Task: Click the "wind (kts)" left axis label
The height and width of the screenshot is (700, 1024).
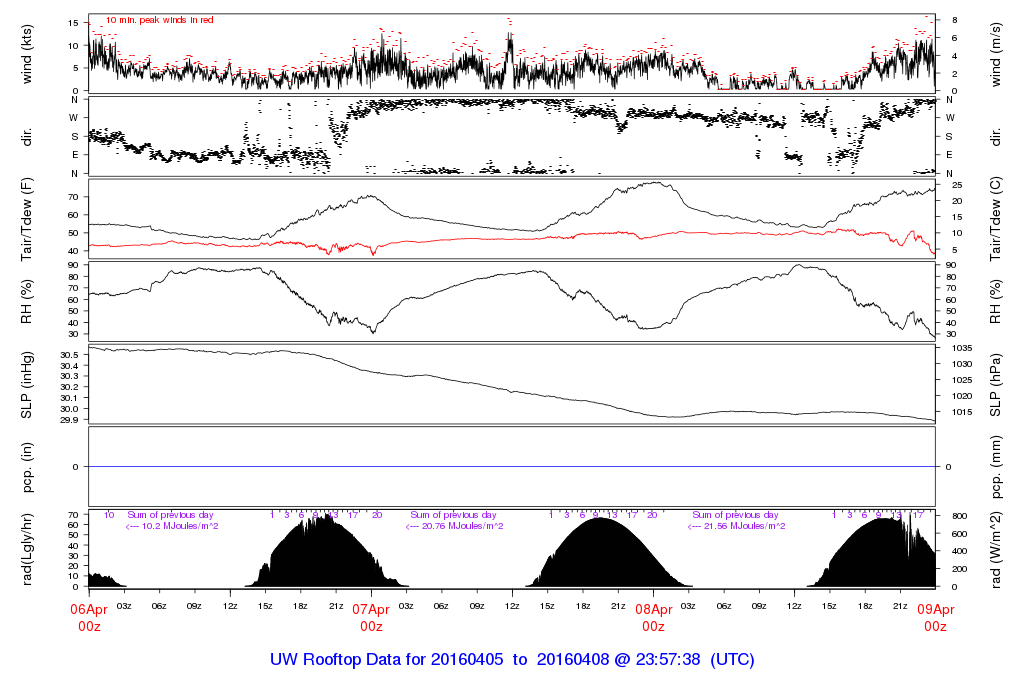Action: 29,53
